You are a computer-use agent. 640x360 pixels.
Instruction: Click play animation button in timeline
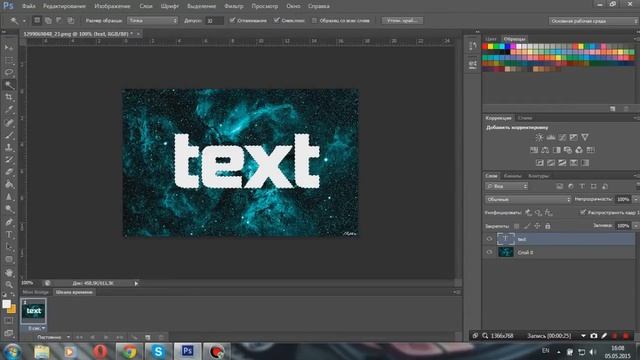click(x=106, y=337)
